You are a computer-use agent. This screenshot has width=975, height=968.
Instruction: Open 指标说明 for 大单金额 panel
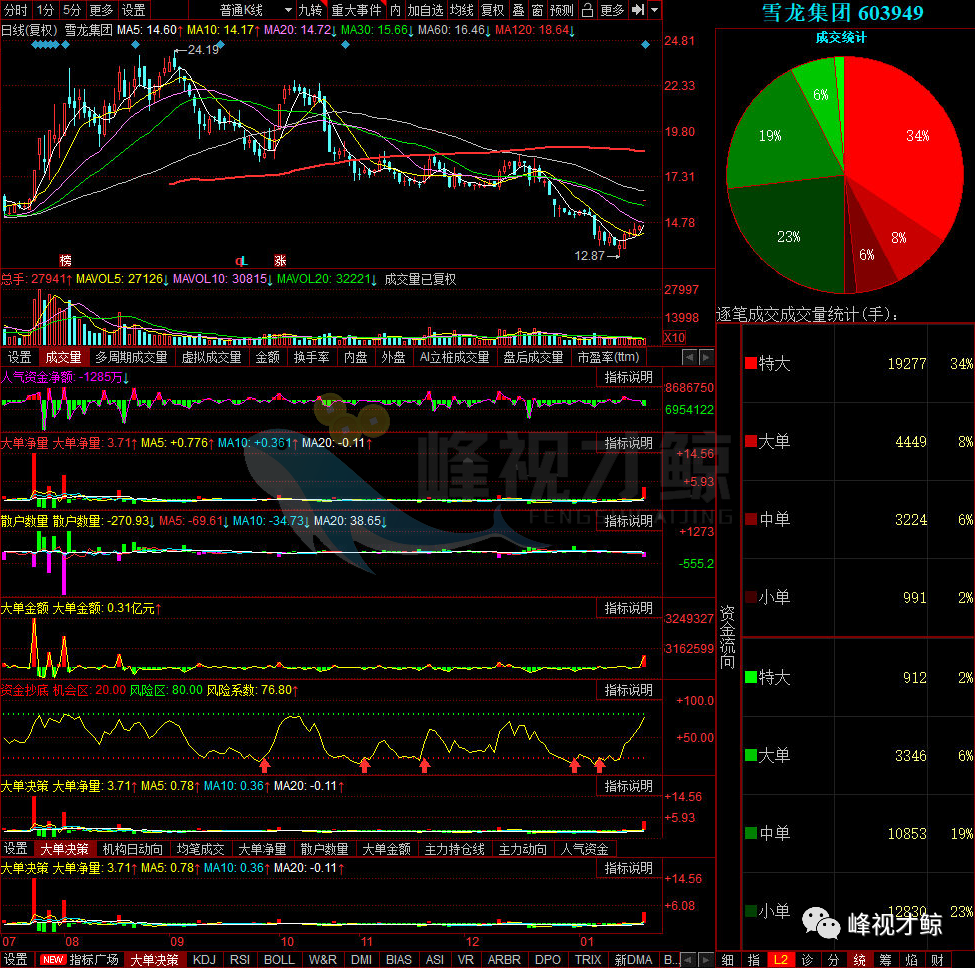click(x=629, y=608)
